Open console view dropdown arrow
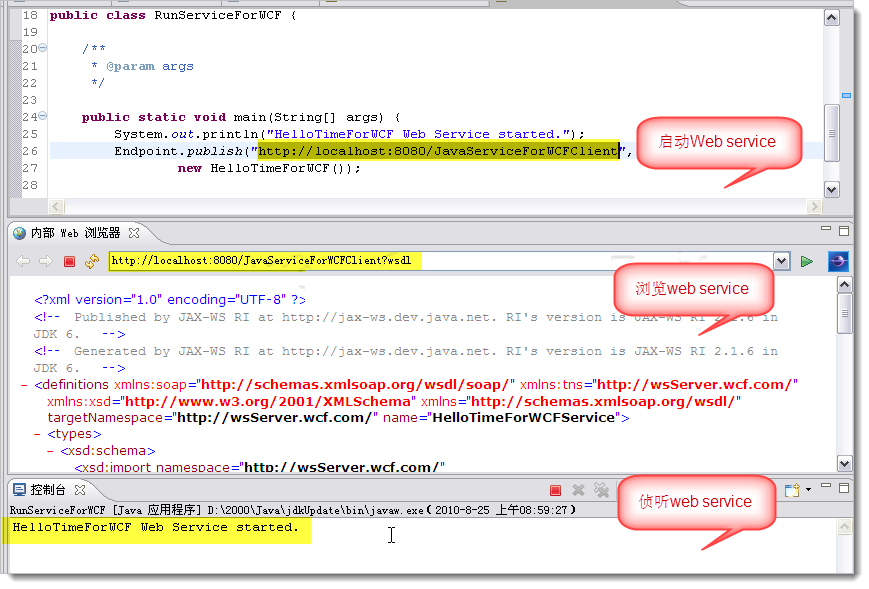 click(x=809, y=489)
